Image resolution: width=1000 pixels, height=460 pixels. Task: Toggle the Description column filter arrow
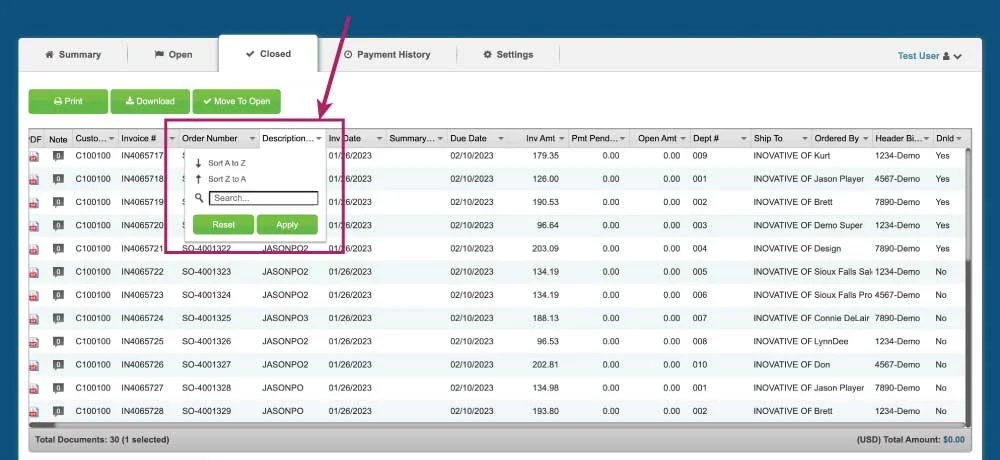click(319, 138)
